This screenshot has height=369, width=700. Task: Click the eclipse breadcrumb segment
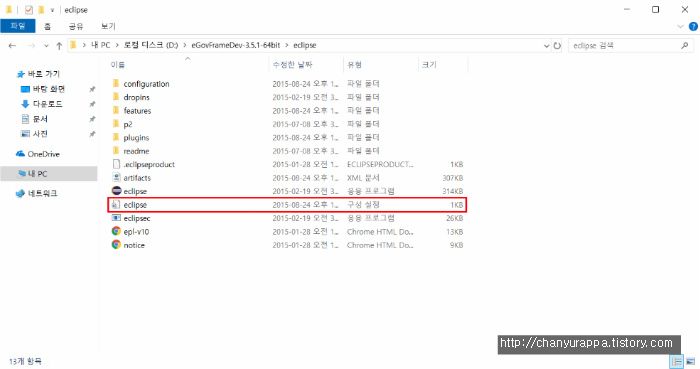(304, 45)
